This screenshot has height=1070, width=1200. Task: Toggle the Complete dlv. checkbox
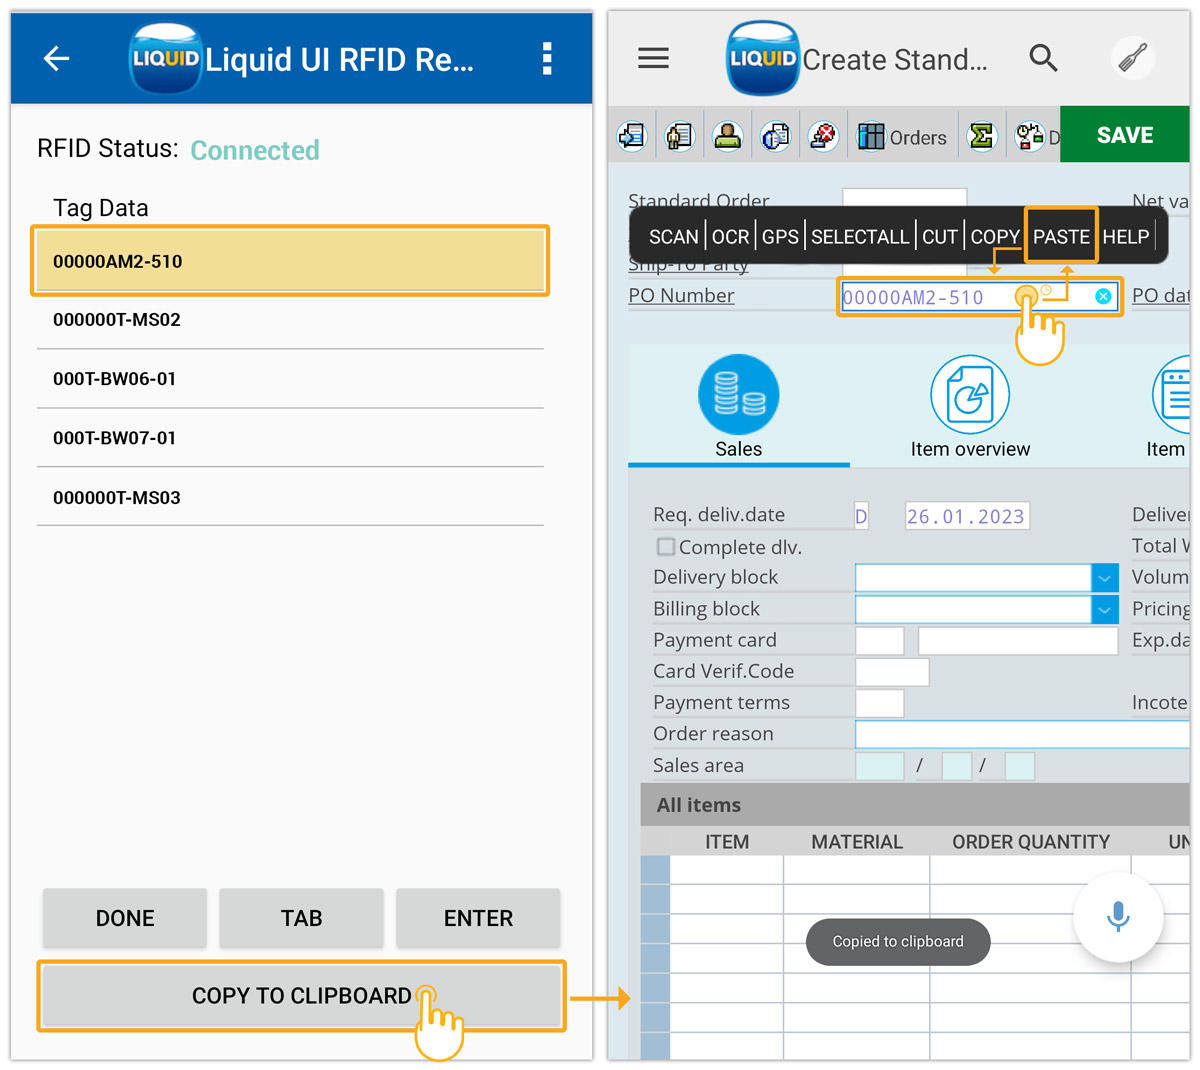(x=666, y=547)
